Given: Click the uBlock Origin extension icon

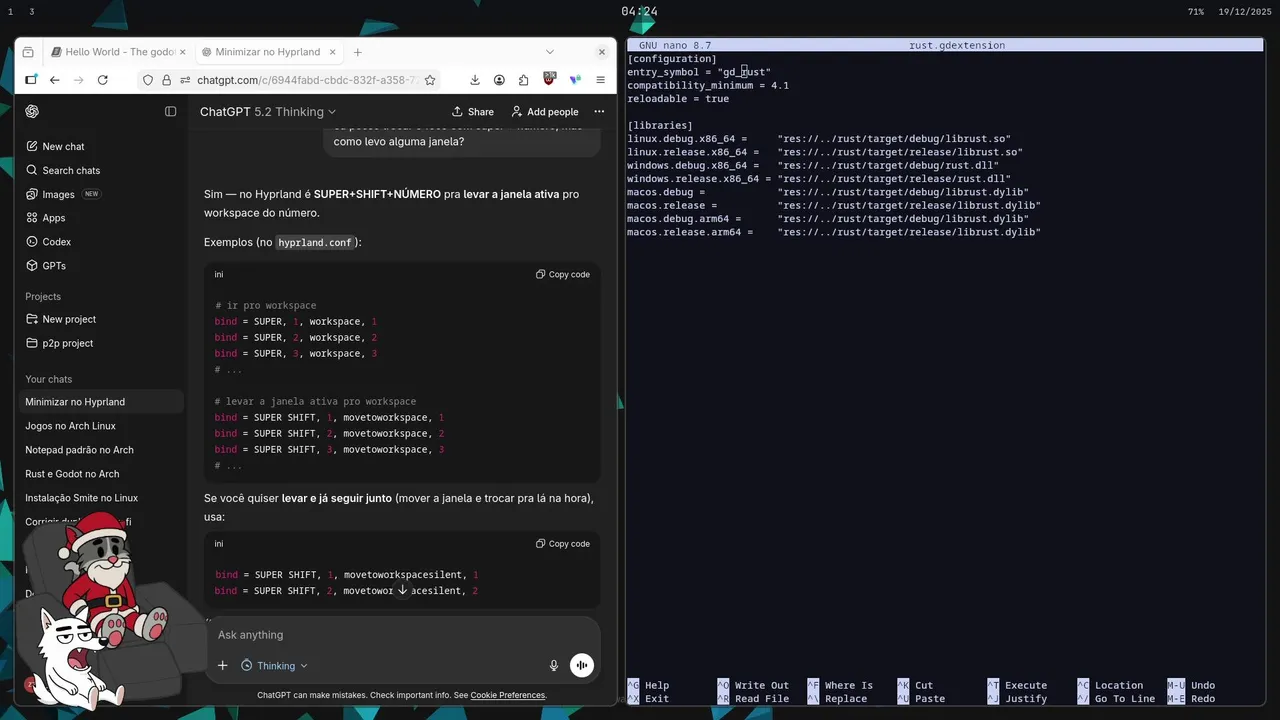Looking at the screenshot, I should click(x=549, y=79).
